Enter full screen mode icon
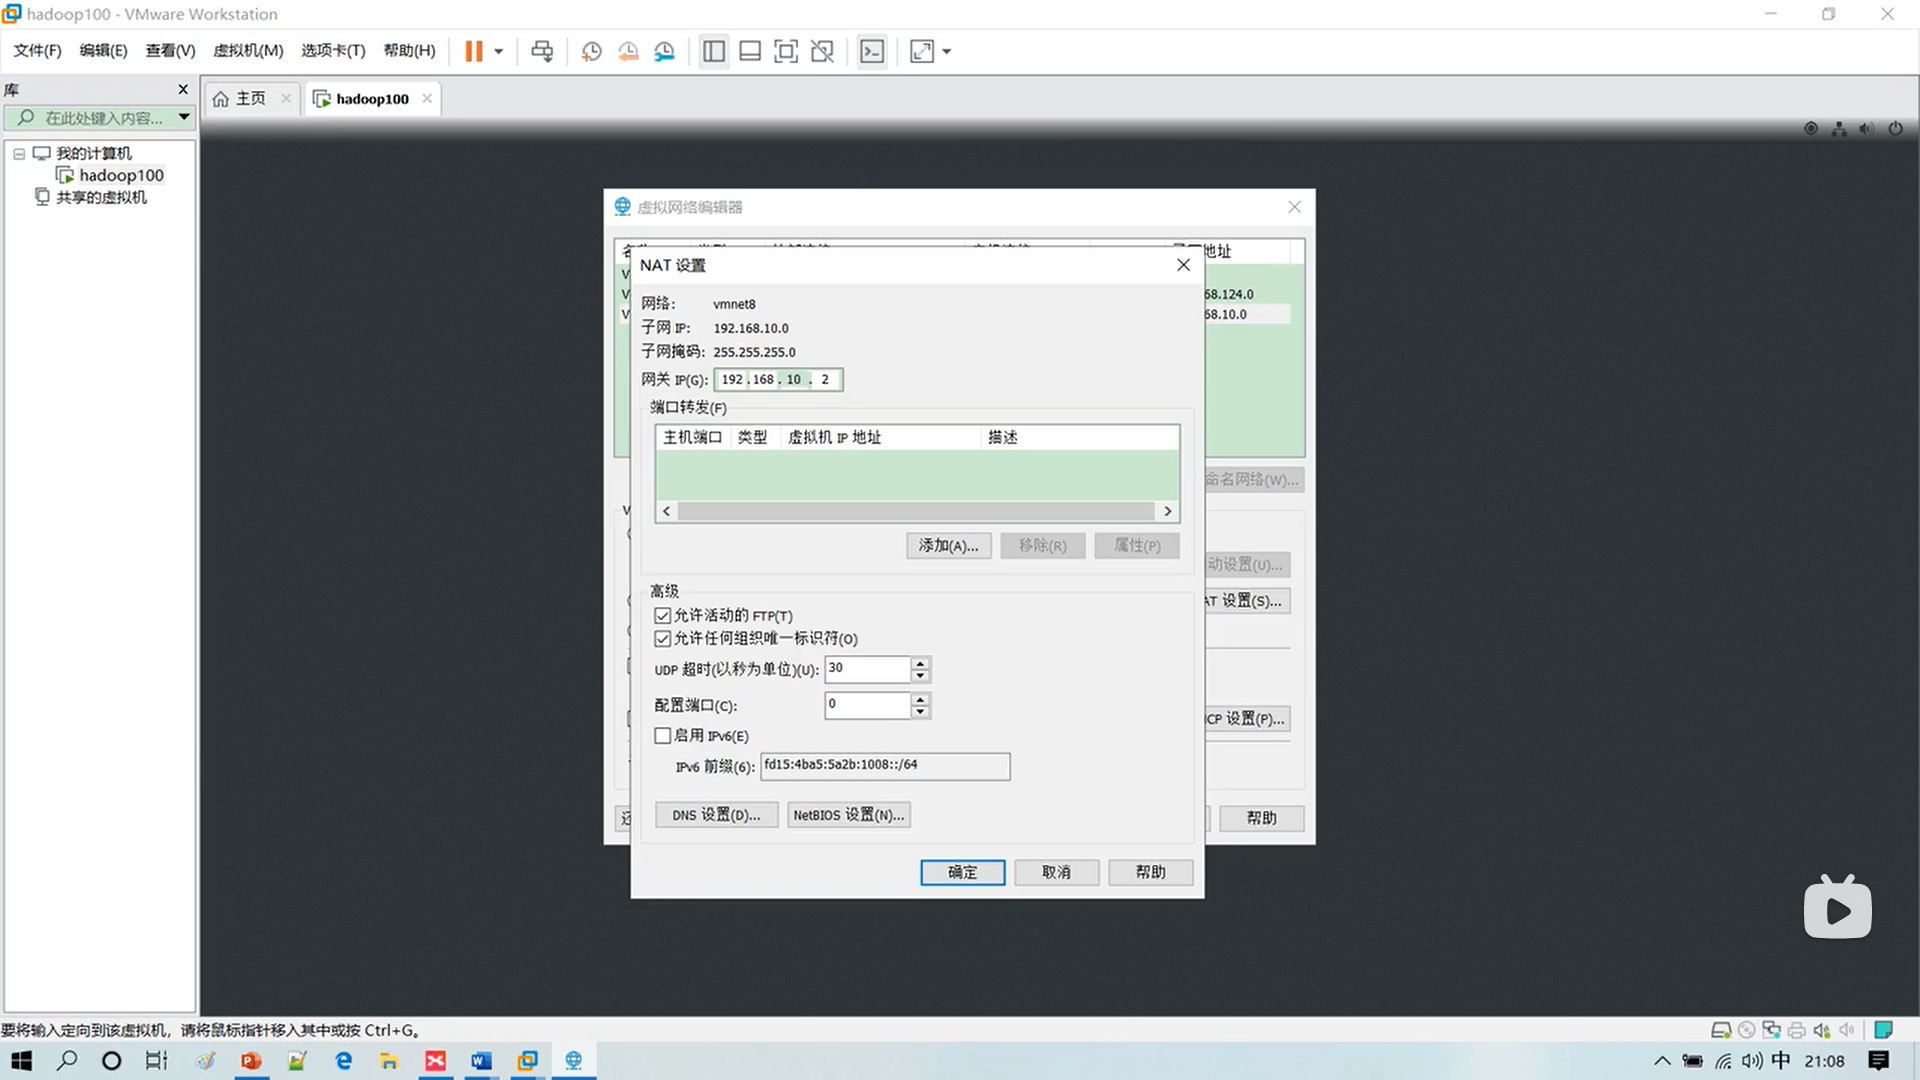Screen dimensions: 1920x1080 786,51
